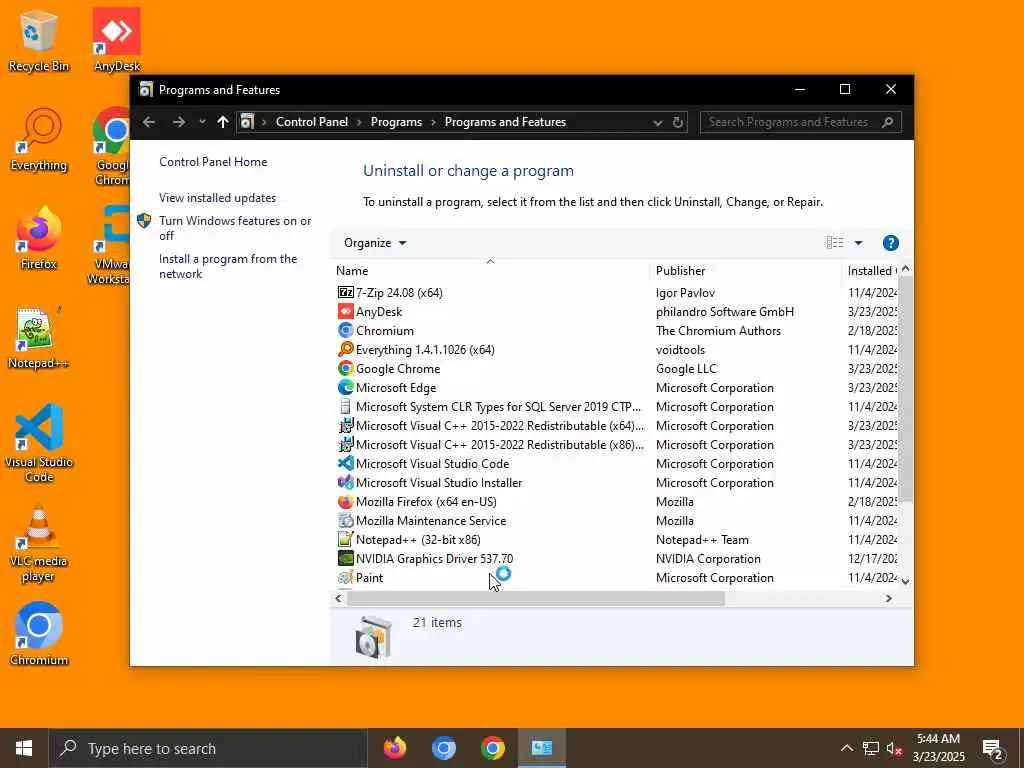Click the AnyDesk icon in the programs list

coord(345,312)
